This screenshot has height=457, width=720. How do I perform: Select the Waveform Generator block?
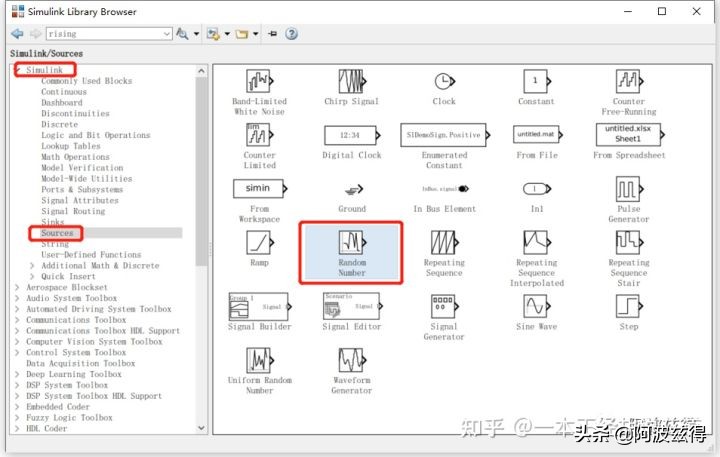pyautogui.click(x=352, y=360)
